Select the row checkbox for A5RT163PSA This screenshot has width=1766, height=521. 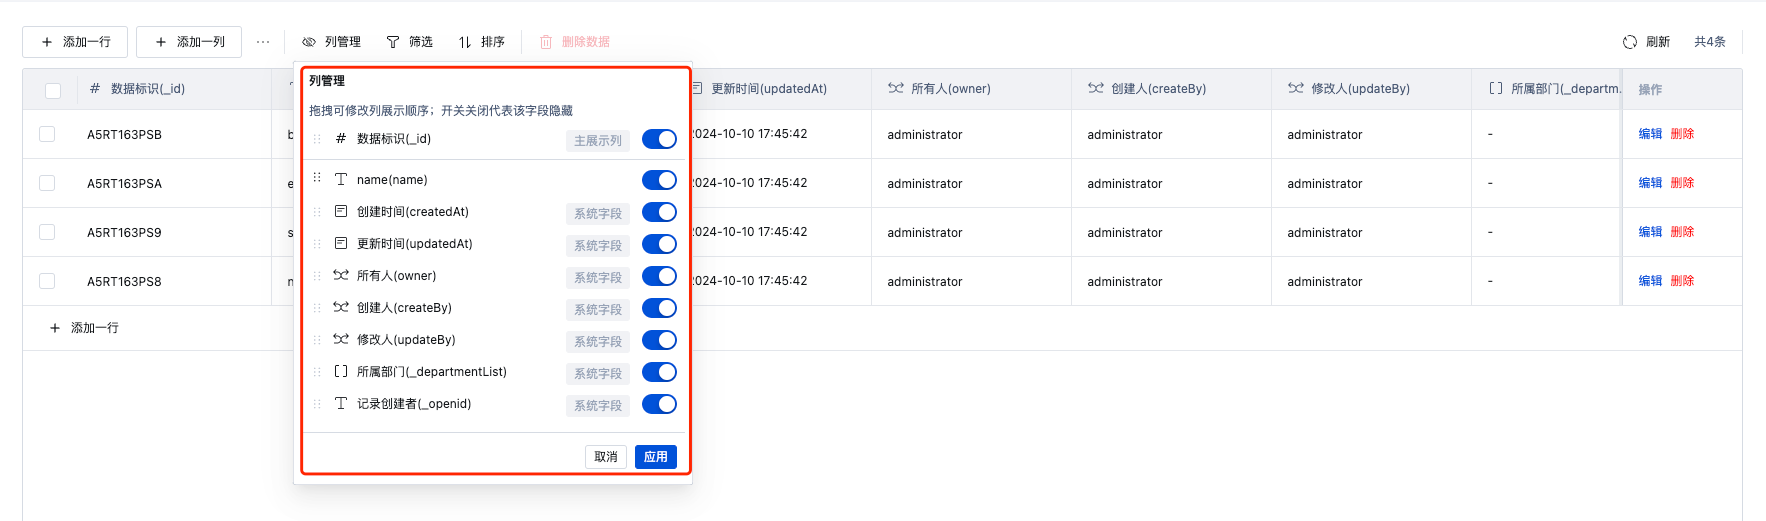point(47,183)
